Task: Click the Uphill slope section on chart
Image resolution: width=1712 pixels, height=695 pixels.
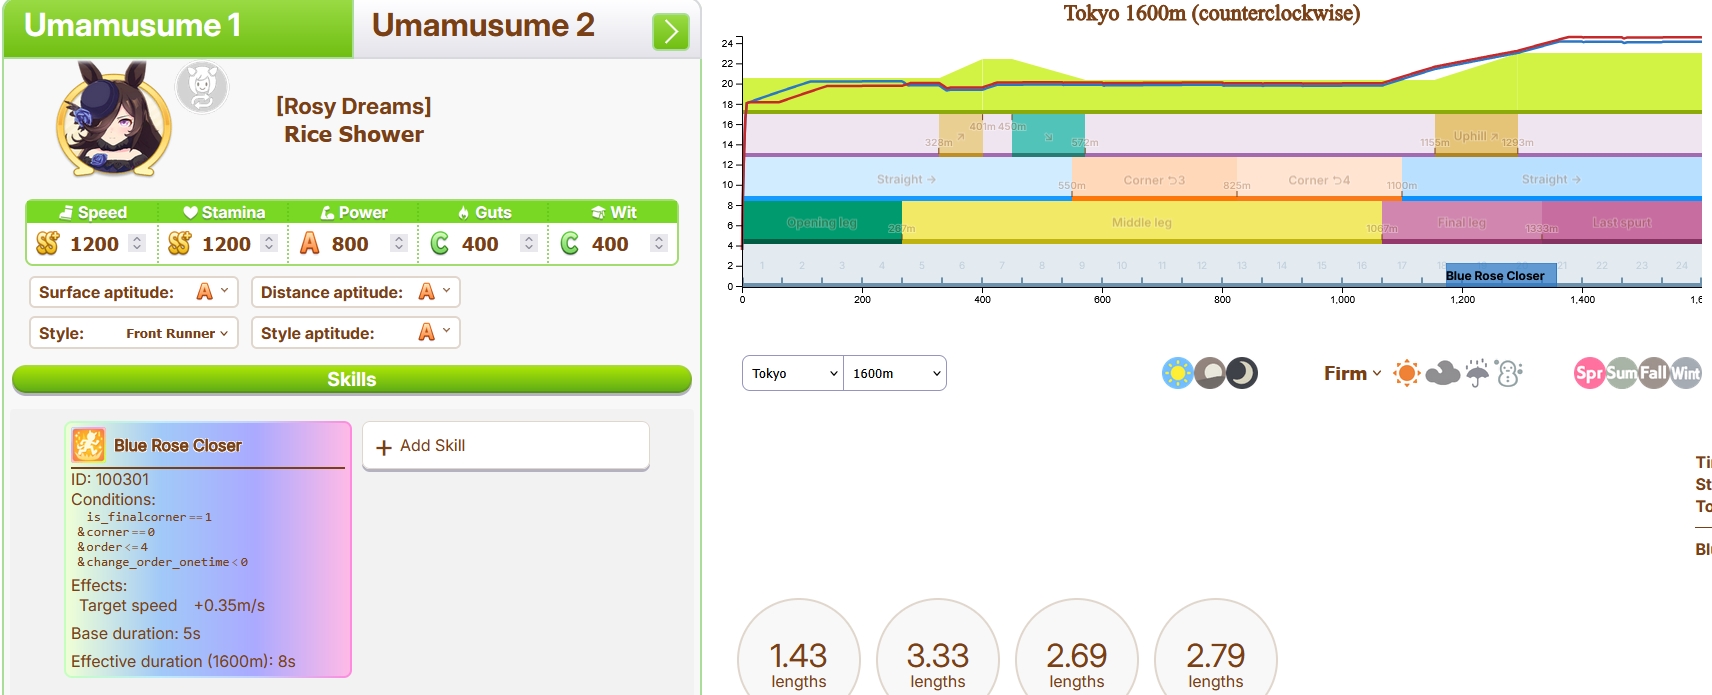Action: (1476, 135)
